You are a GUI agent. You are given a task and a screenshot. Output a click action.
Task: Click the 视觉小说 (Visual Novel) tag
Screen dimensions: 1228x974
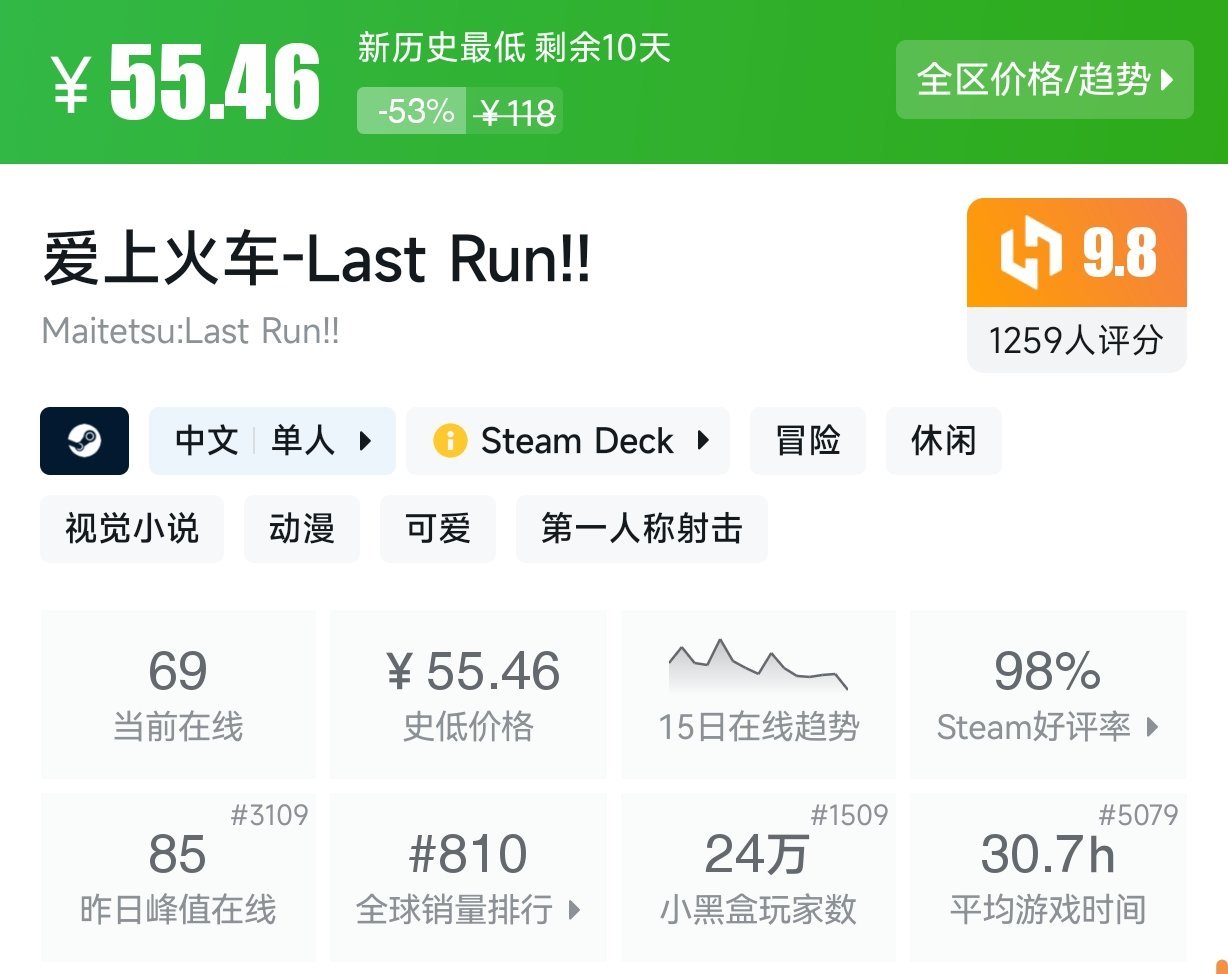pos(131,530)
